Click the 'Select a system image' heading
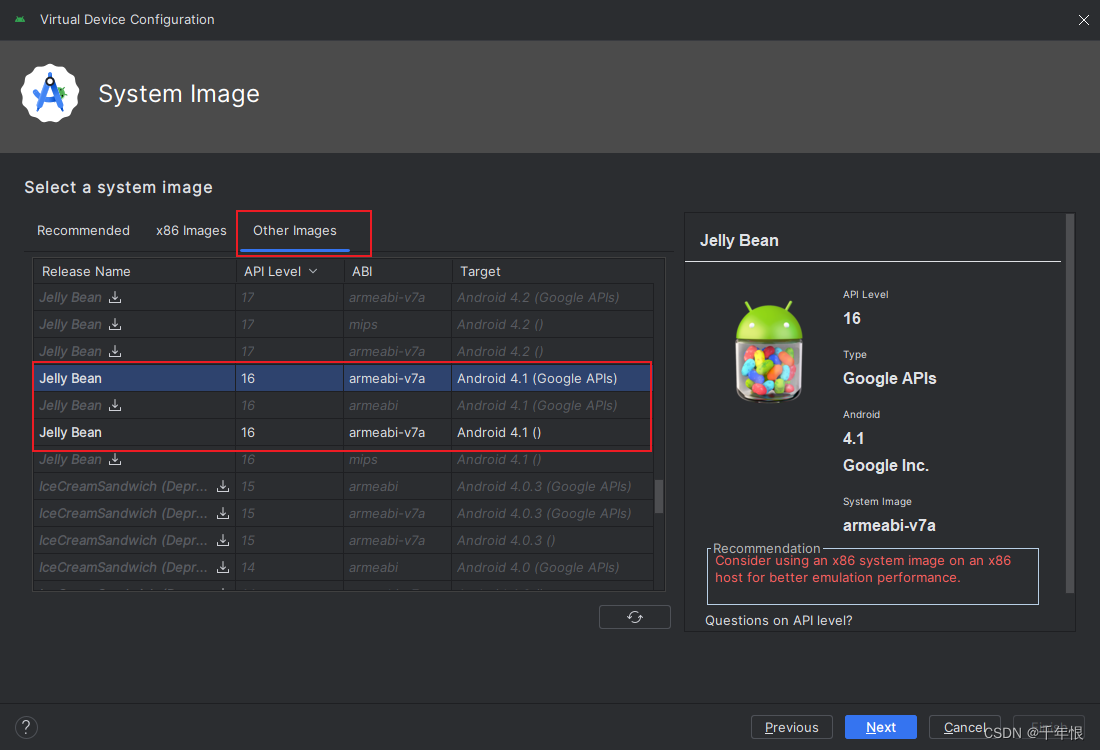The width and height of the screenshot is (1100, 750). 119,187
